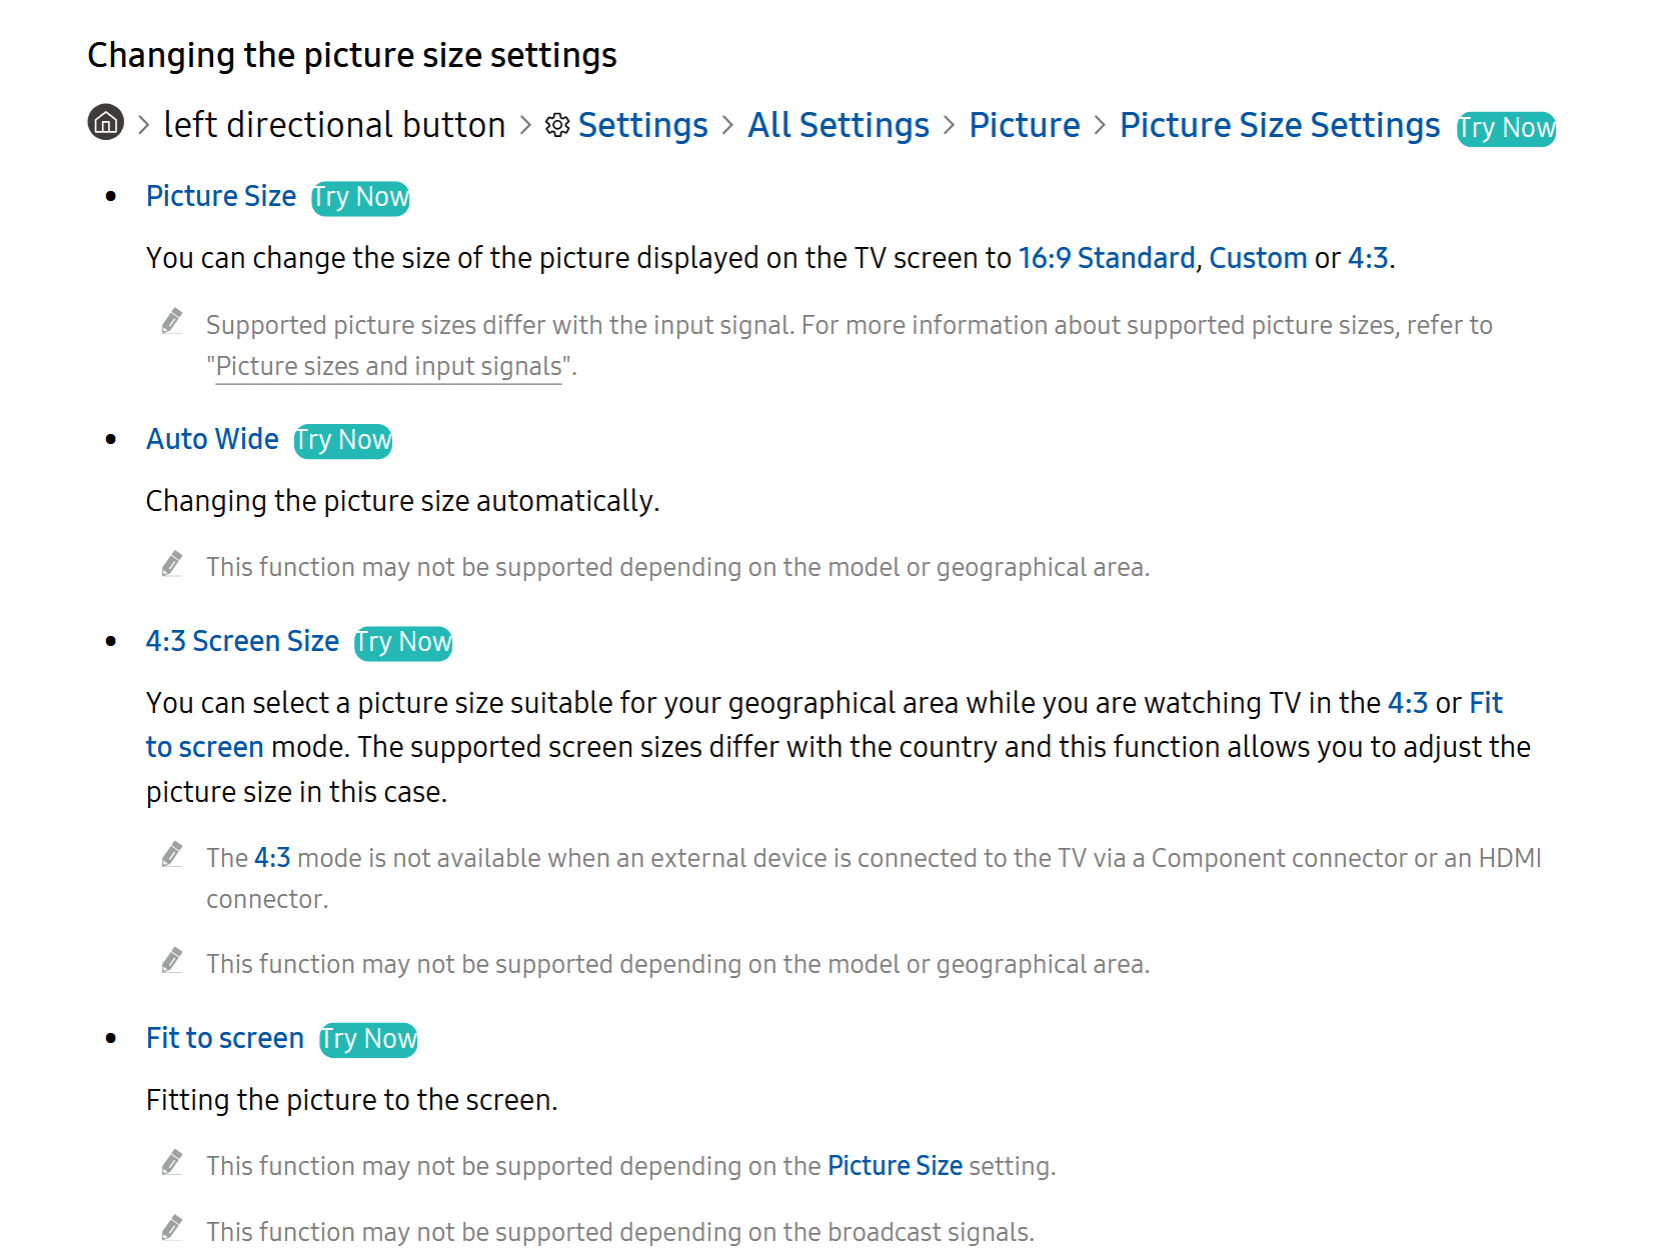Go to Picture in the breadcrumb
The width and height of the screenshot is (1665, 1257).
[1024, 125]
